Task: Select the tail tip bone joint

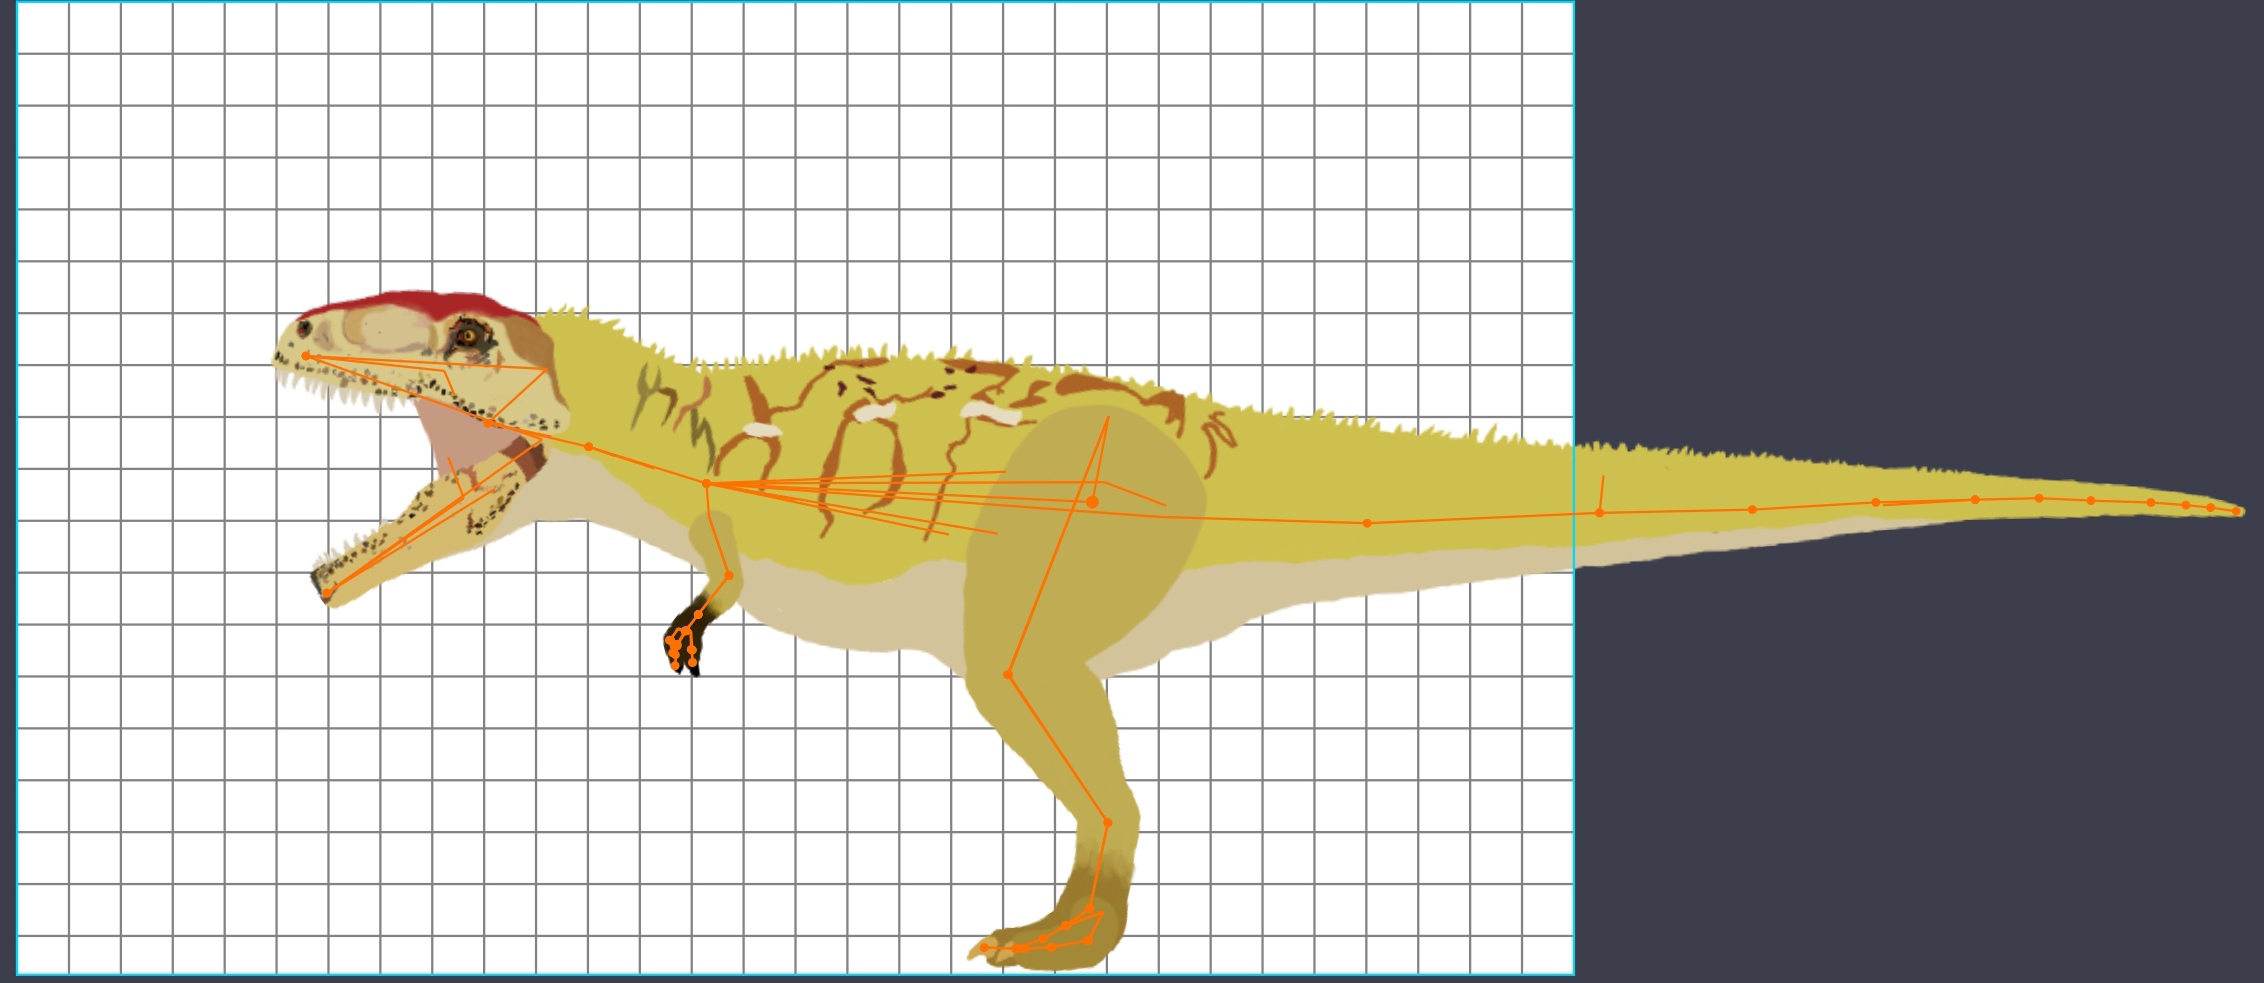Action: point(2237,511)
